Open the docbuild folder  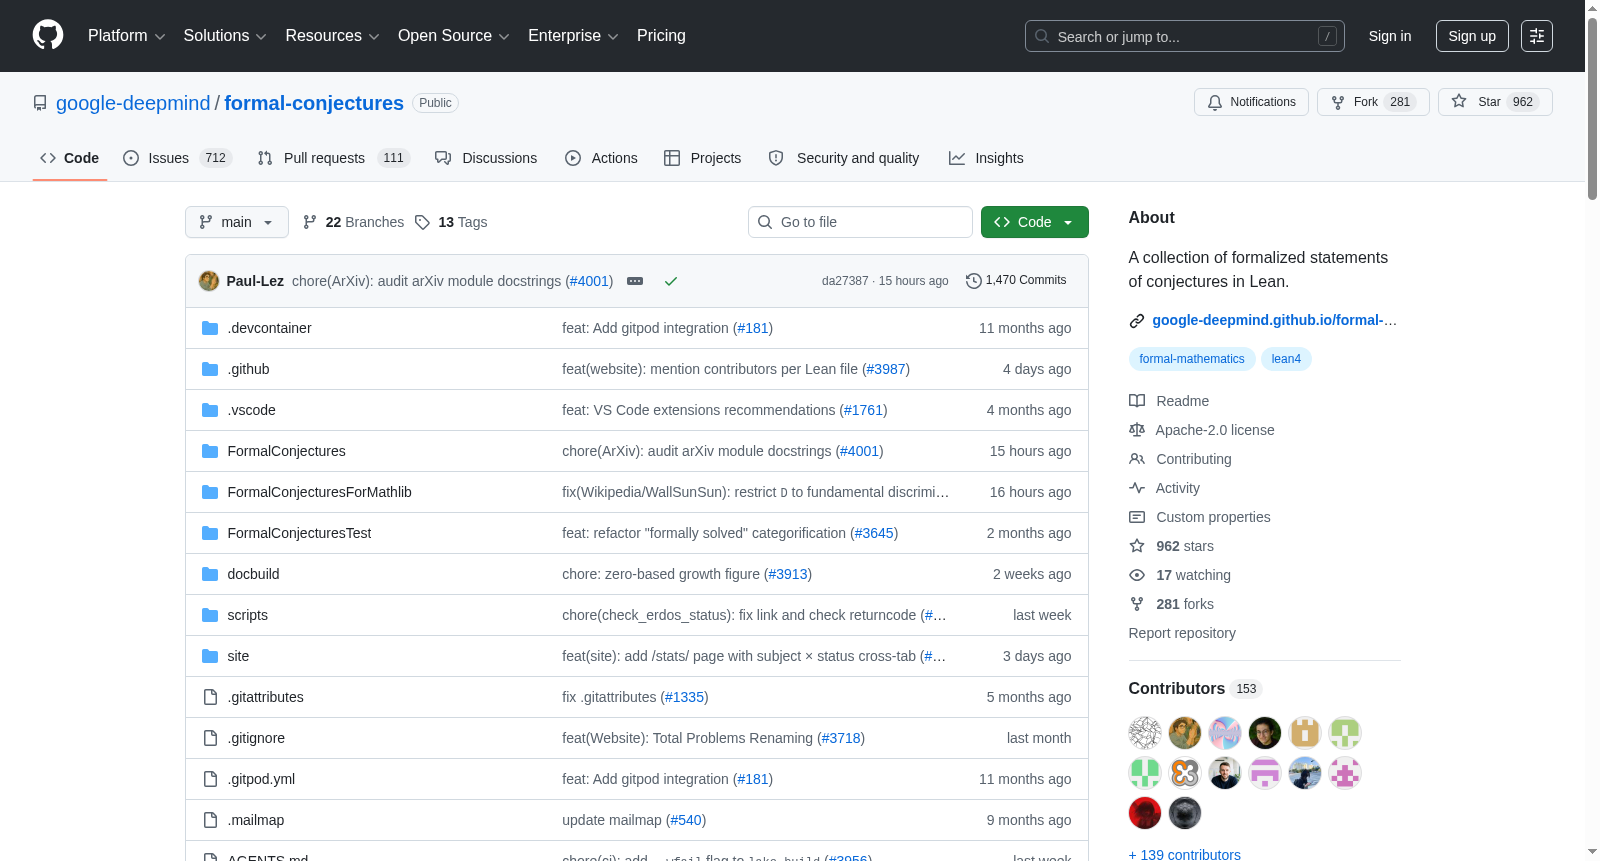coord(254,574)
